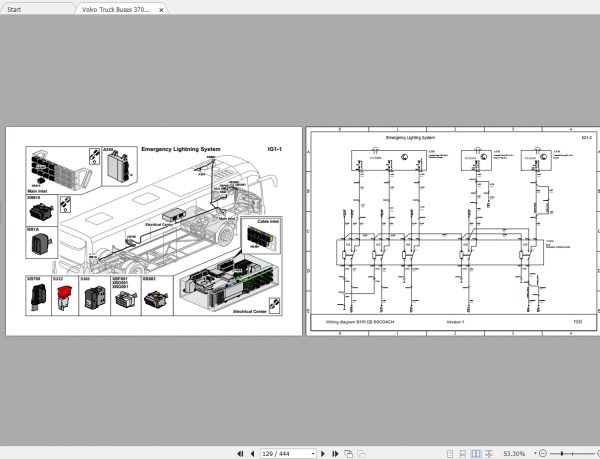600x459 pixels.
Task: Click the 53.30% zoom percentage value
Action: 514,454
